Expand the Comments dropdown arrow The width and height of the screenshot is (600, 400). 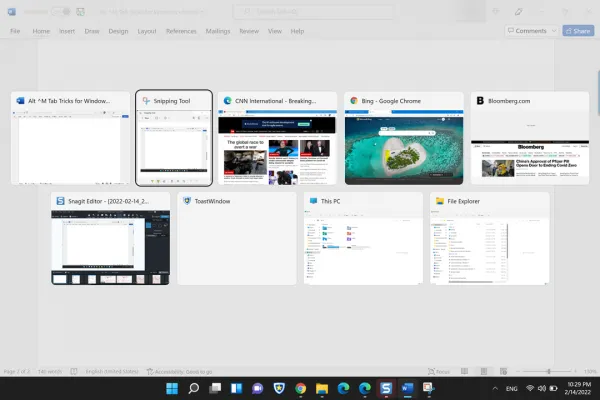tap(554, 31)
